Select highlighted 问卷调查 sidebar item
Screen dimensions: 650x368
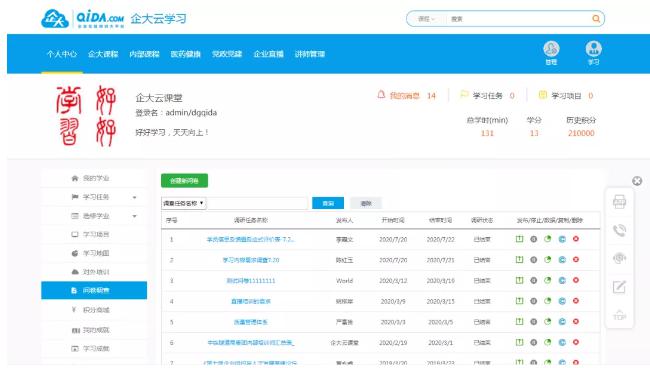[x=94, y=291]
